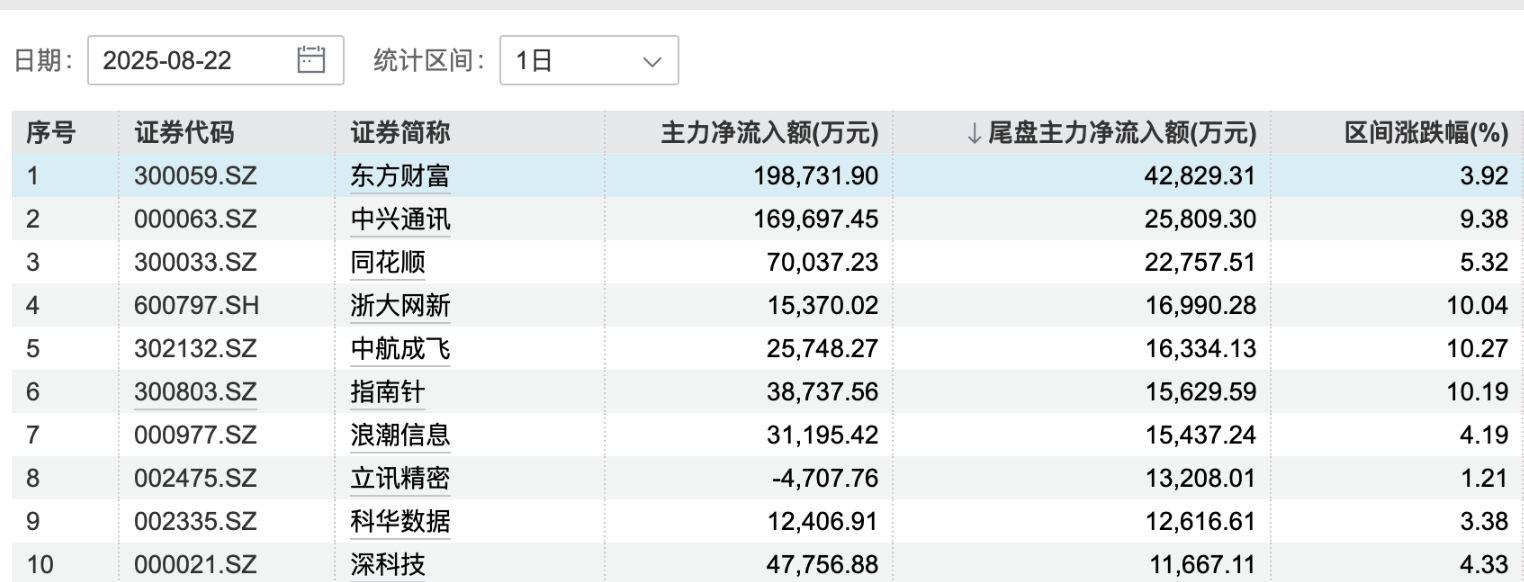1524x582 pixels.
Task: Open the 东方财富 stock link
Action: 400,177
